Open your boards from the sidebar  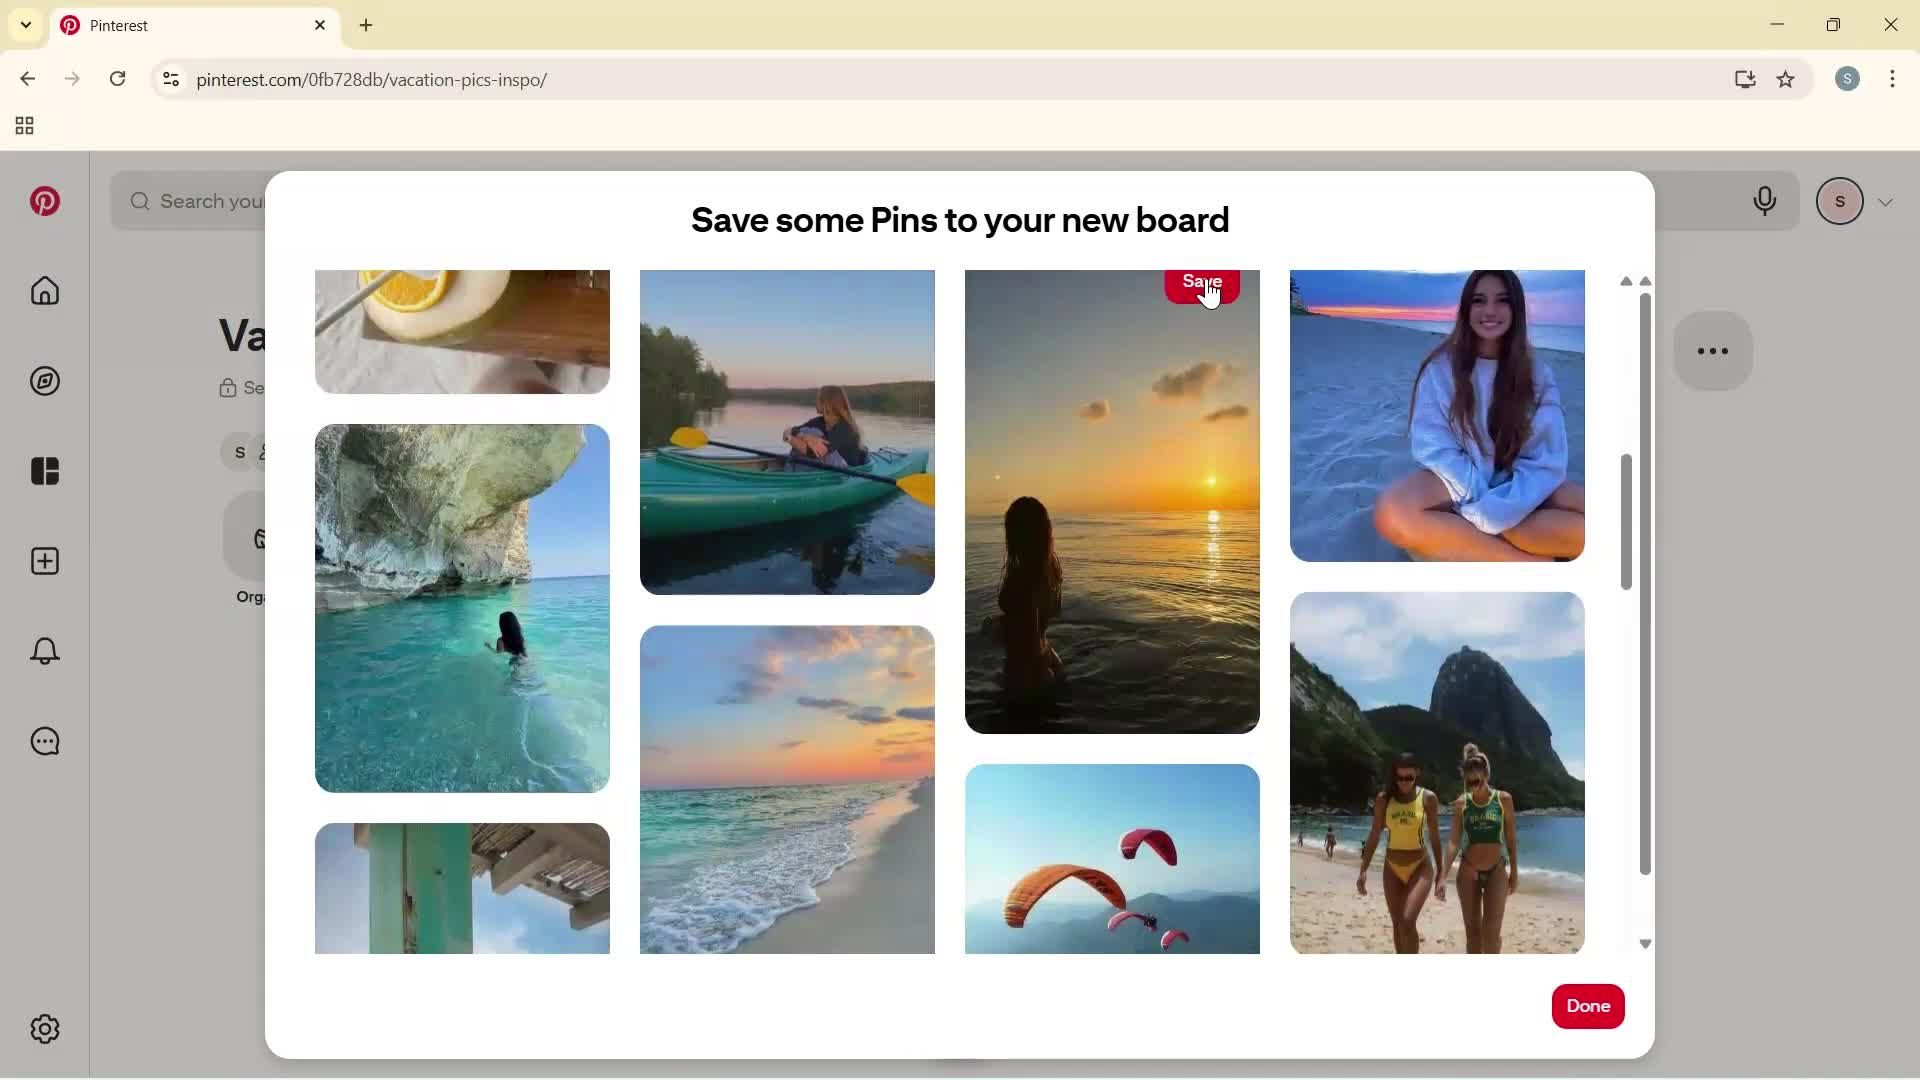click(x=44, y=471)
